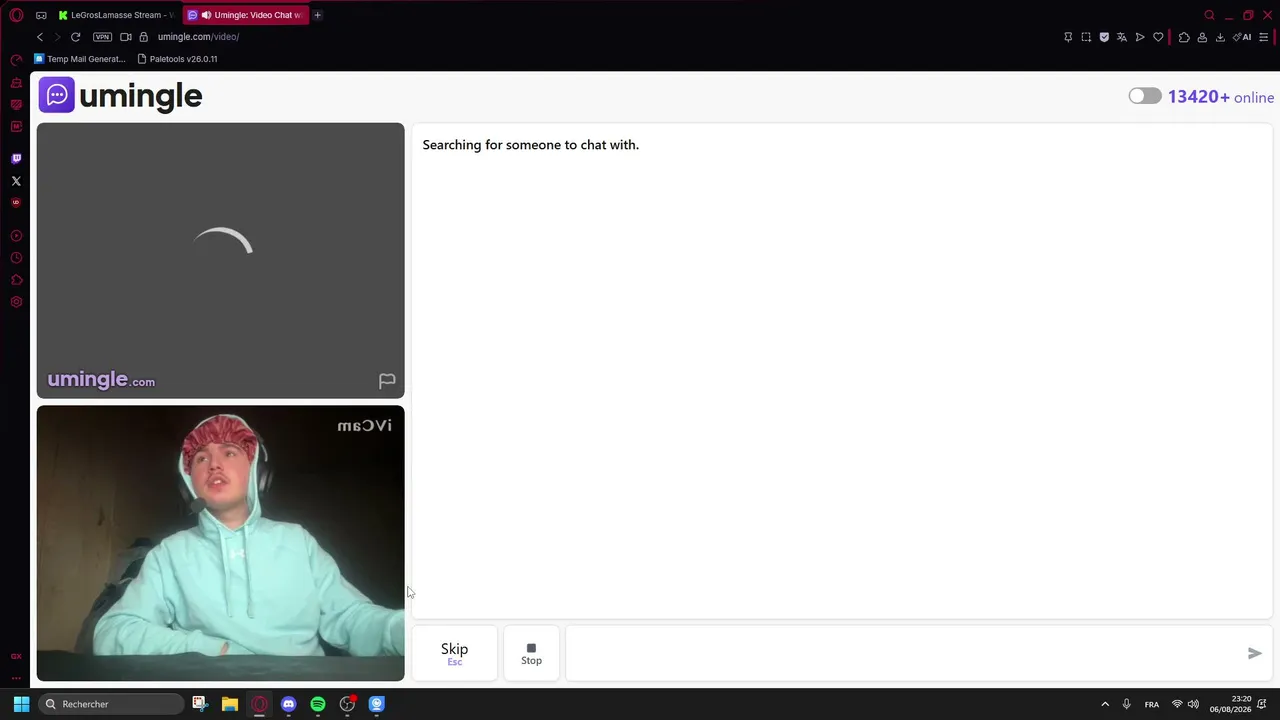This screenshot has height=720, width=1280.
Task: Select the Umingle: Video Chat tab
Action: coord(248,15)
